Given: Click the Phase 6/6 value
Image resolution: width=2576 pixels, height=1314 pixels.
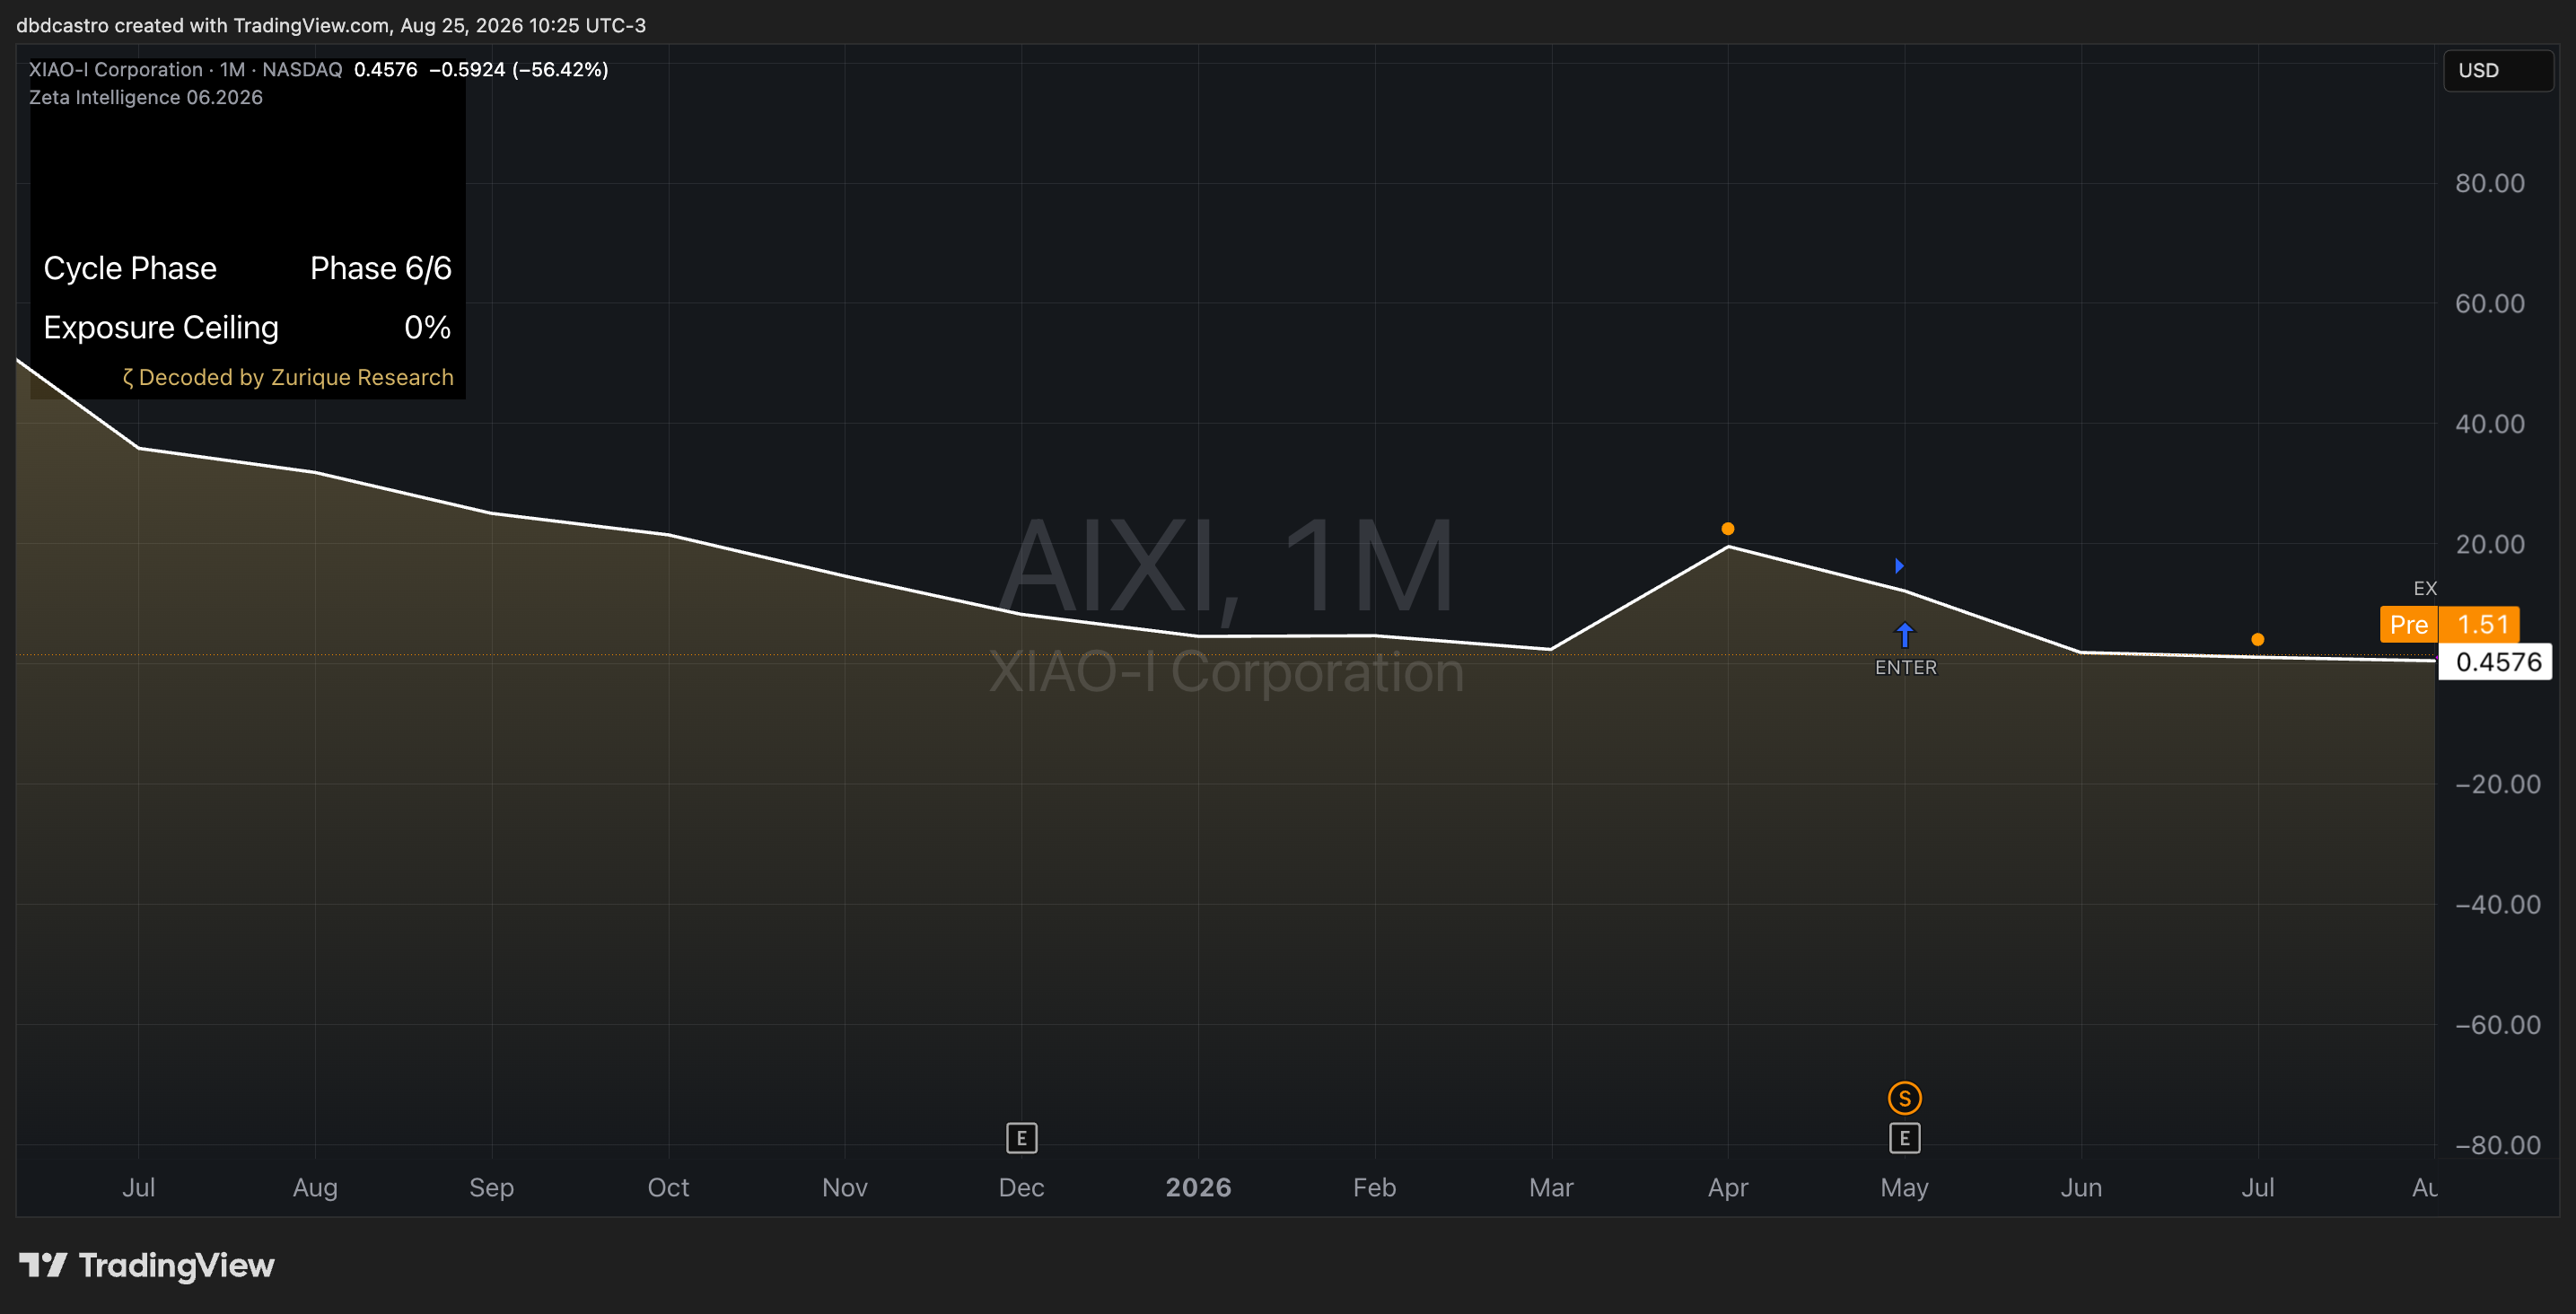Looking at the screenshot, I should (x=380, y=268).
